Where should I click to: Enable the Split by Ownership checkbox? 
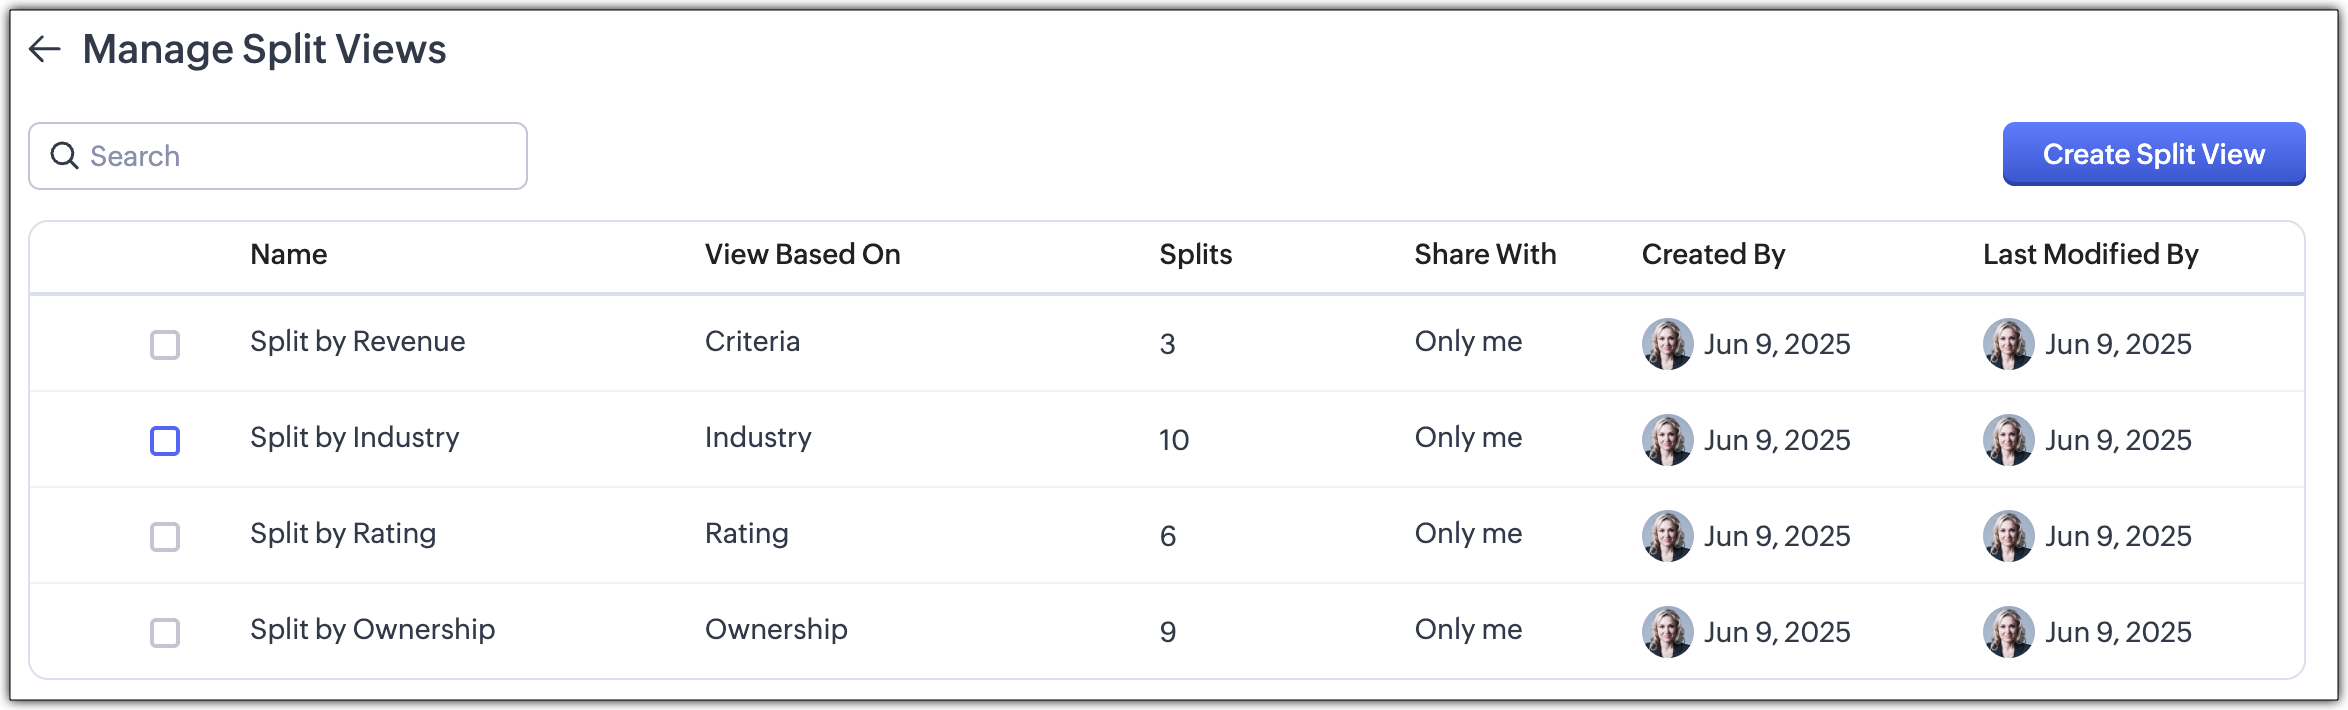coord(165,633)
